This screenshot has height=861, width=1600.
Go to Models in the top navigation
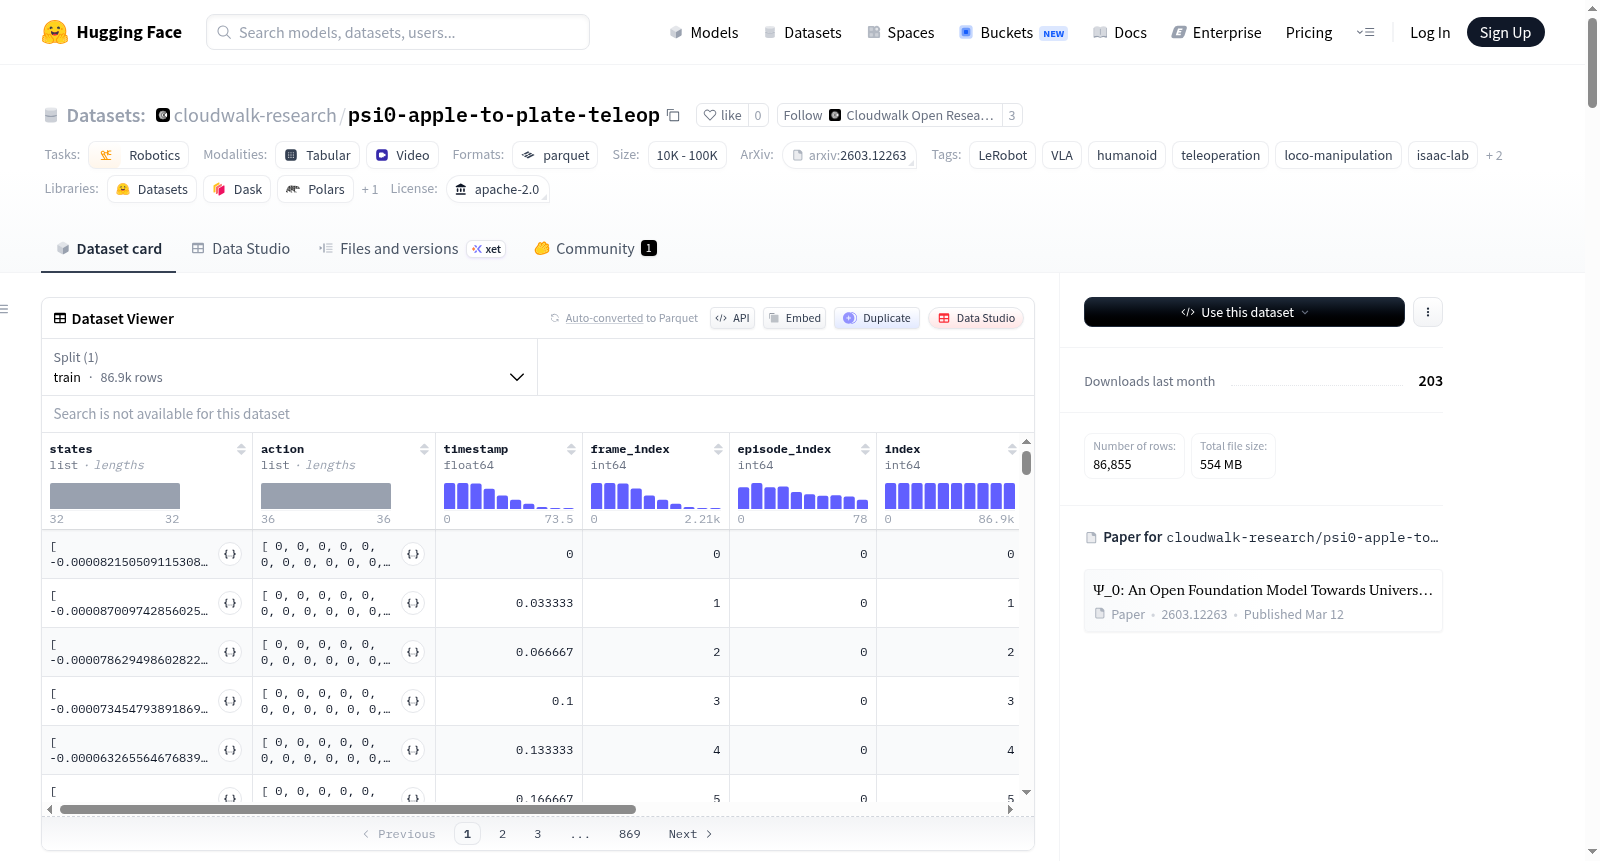[704, 33]
